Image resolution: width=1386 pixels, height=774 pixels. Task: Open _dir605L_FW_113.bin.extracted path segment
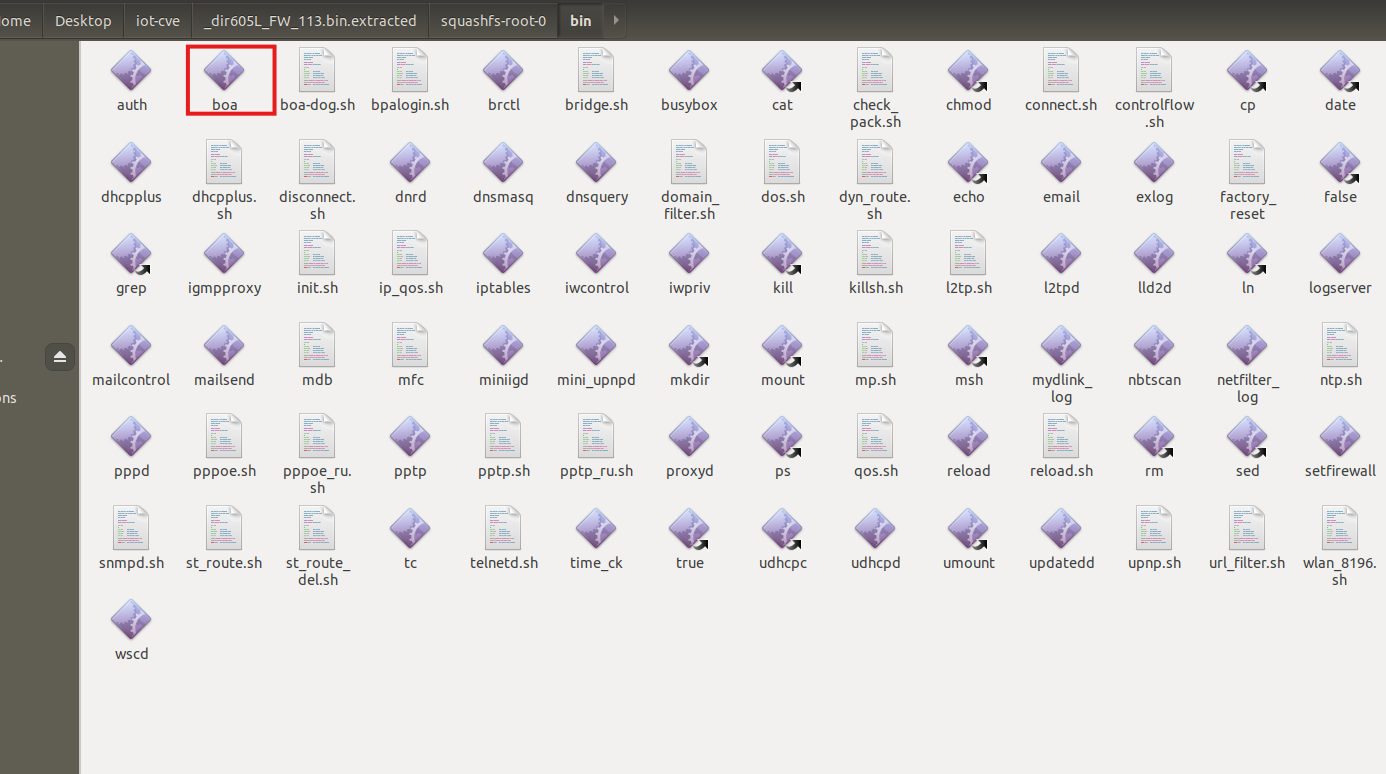point(310,20)
